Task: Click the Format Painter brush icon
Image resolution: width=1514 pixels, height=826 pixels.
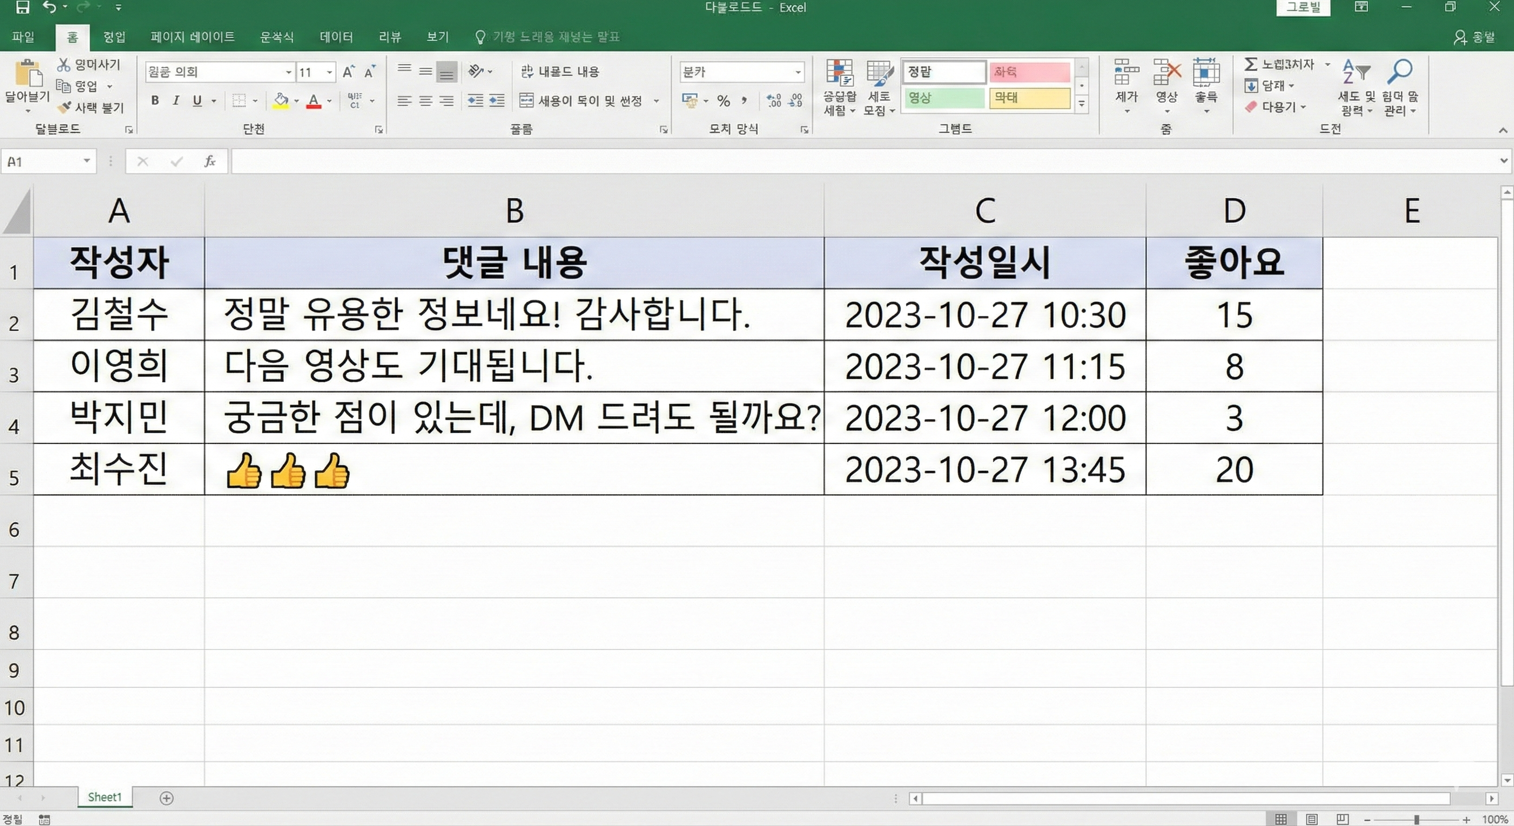Action: 64,107
